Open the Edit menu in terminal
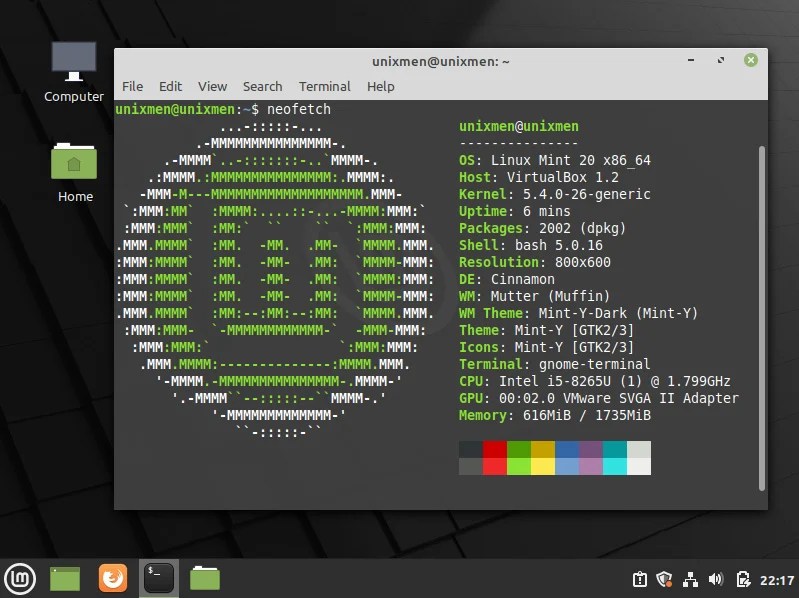 point(170,87)
